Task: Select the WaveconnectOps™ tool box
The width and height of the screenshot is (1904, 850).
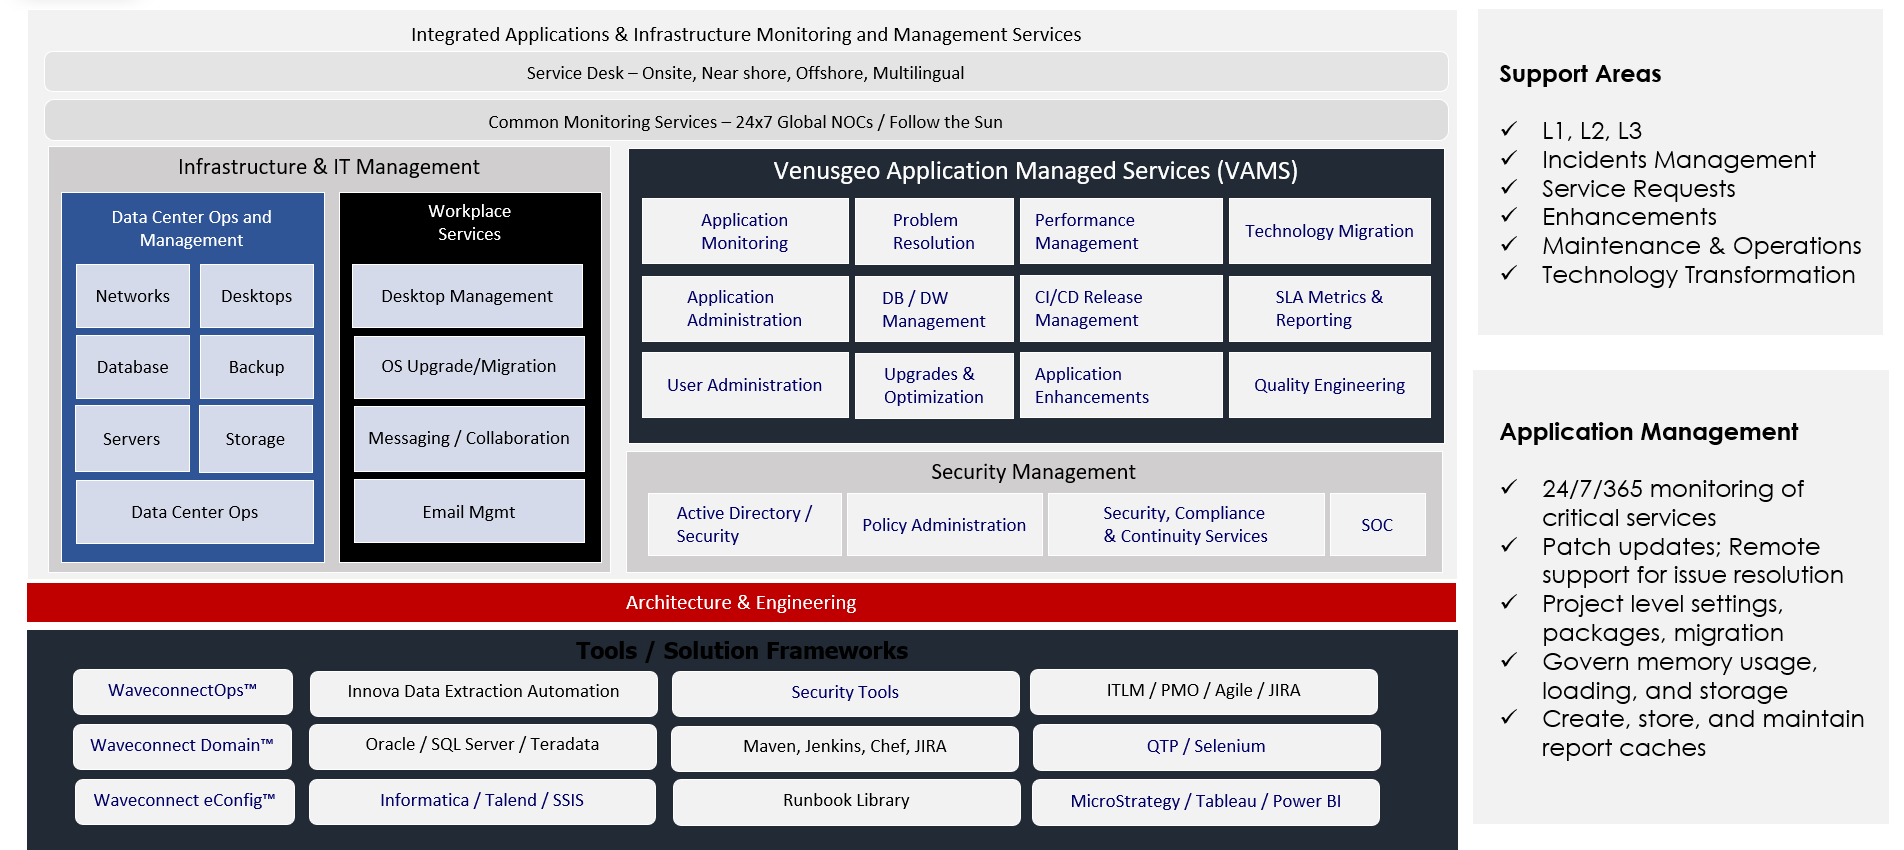Action: 183,691
